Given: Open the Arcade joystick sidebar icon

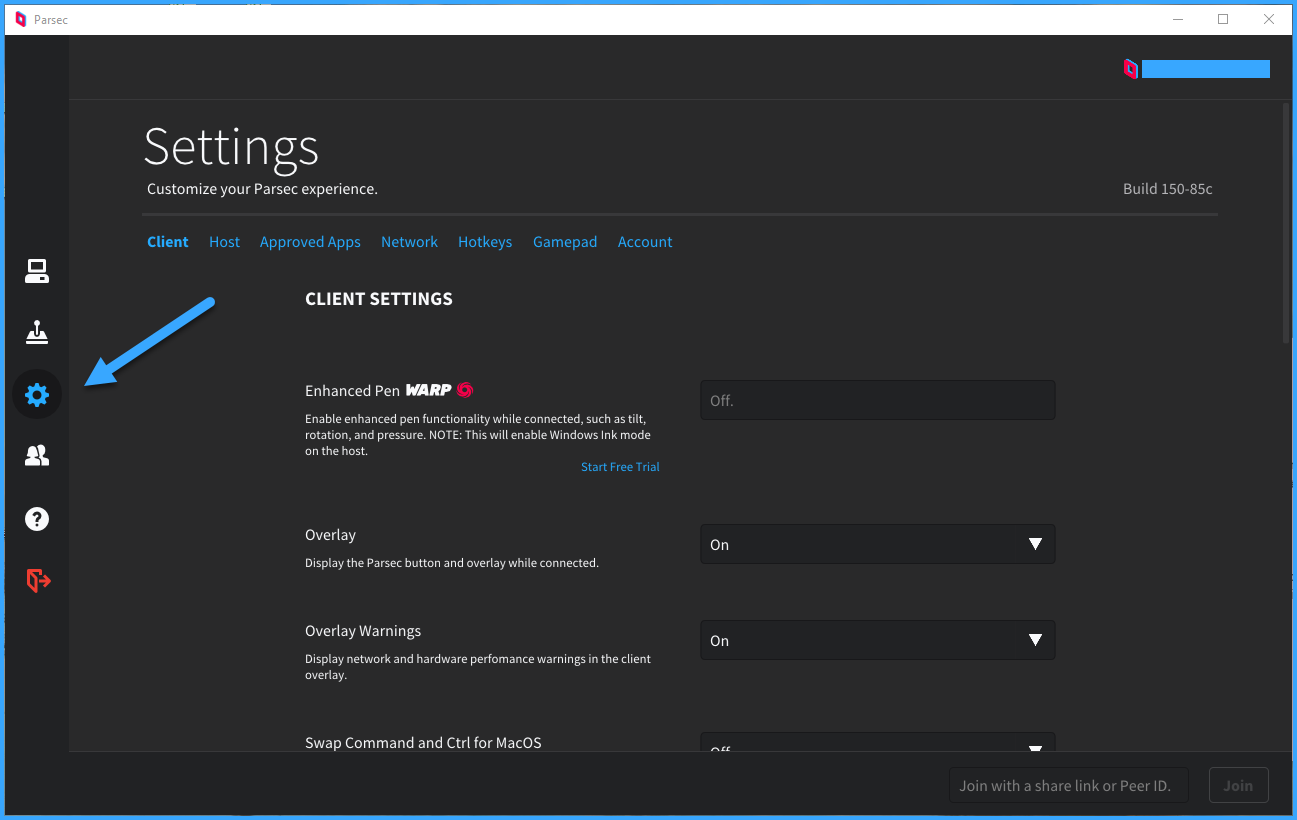Looking at the screenshot, I should tap(37, 332).
